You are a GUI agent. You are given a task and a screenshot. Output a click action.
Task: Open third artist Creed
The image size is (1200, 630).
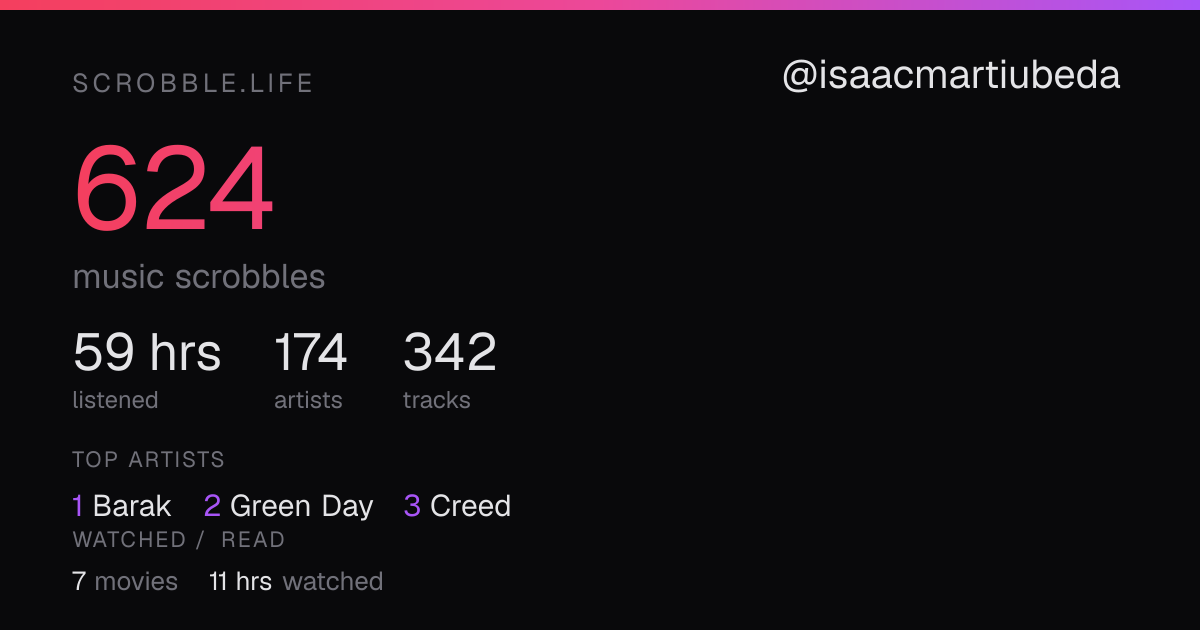pos(470,506)
